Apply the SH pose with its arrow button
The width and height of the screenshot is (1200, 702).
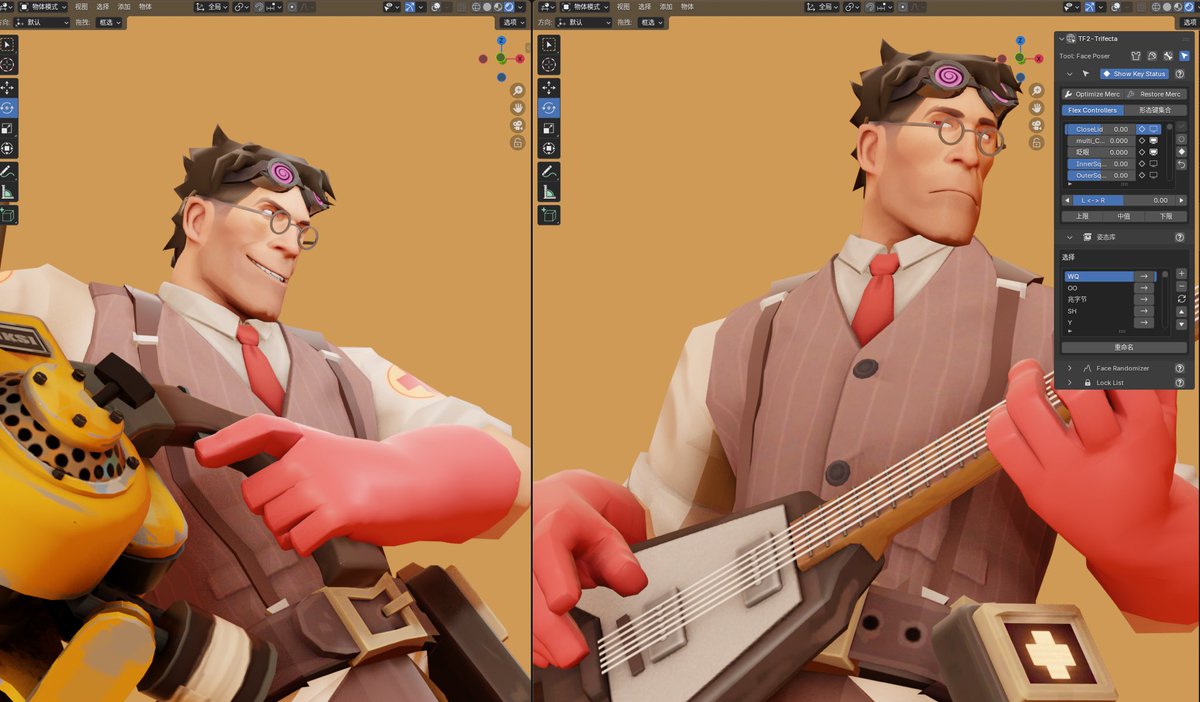click(x=1143, y=311)
